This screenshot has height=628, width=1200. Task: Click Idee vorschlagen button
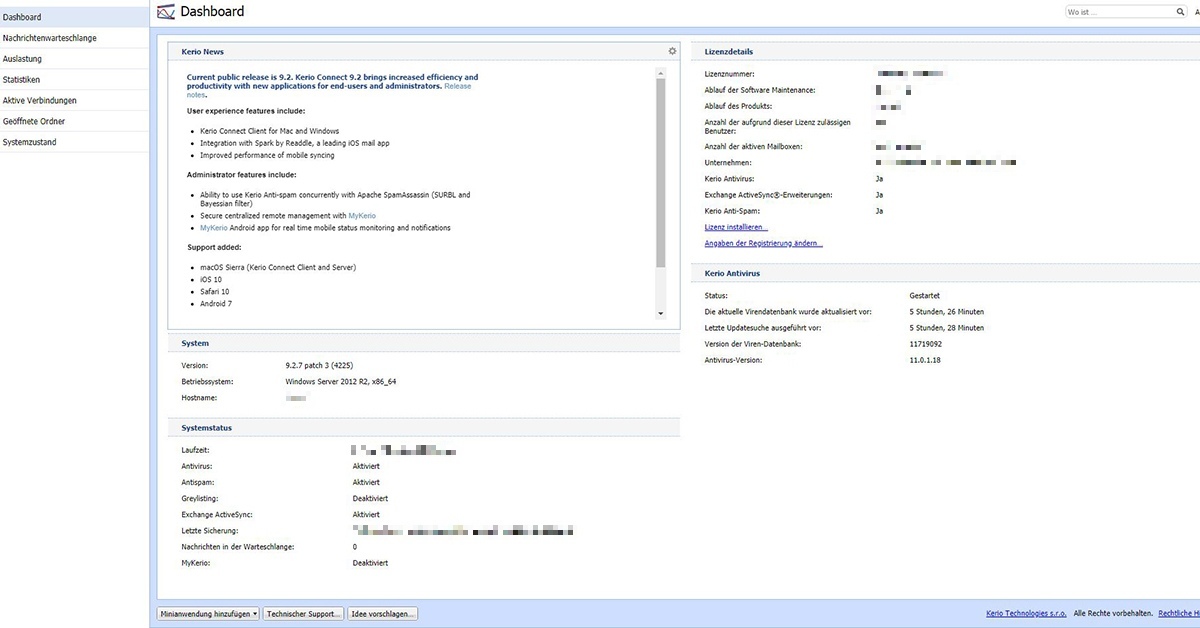[x=383, y=613]
